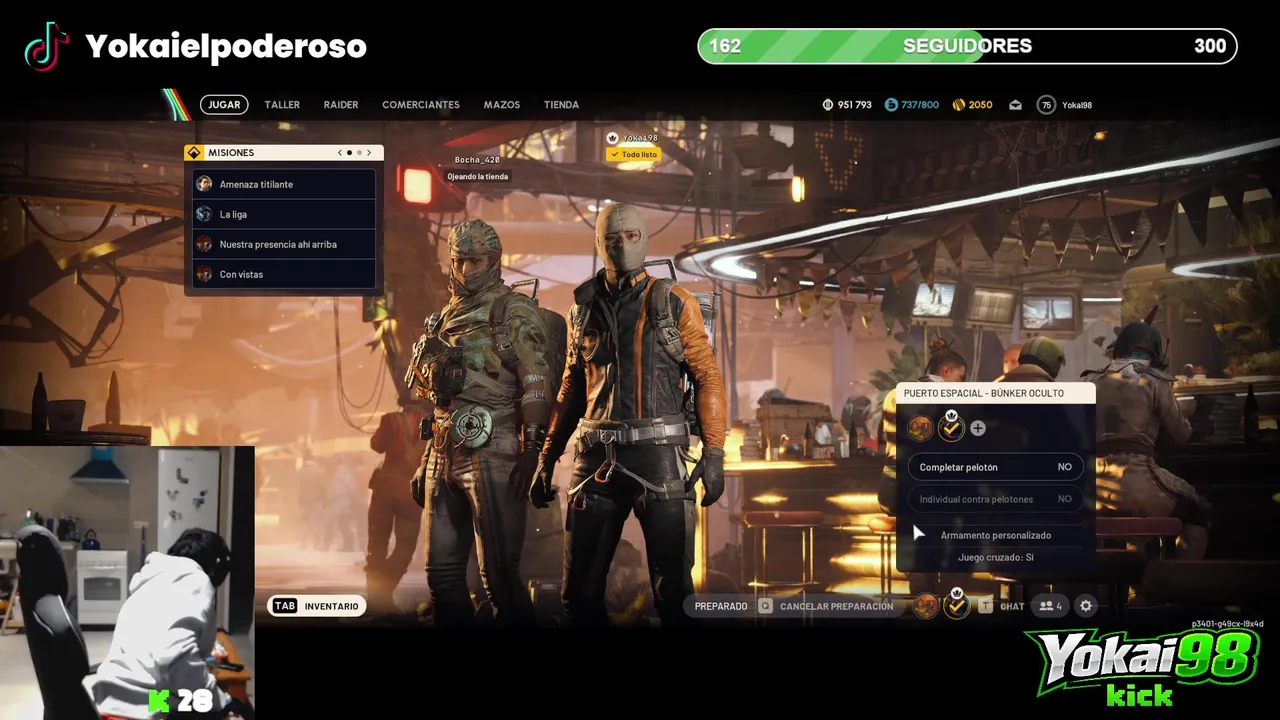The width and height of the screenshot is (1280, 720).
Task: Click the green K 28 counter
Action: [180, 701]
